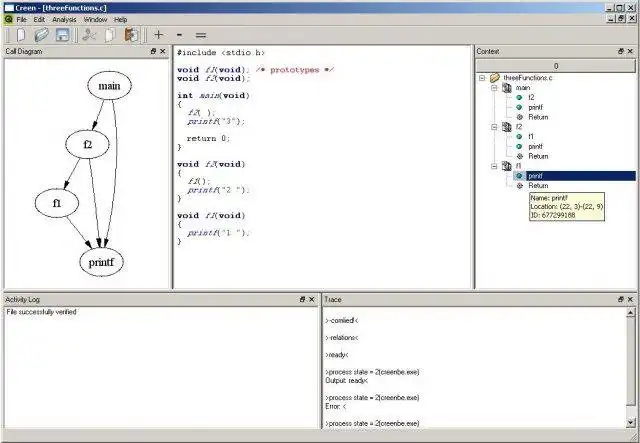Select the printf call under main
This screenshot has width=640, height=443.
point(536,107)
